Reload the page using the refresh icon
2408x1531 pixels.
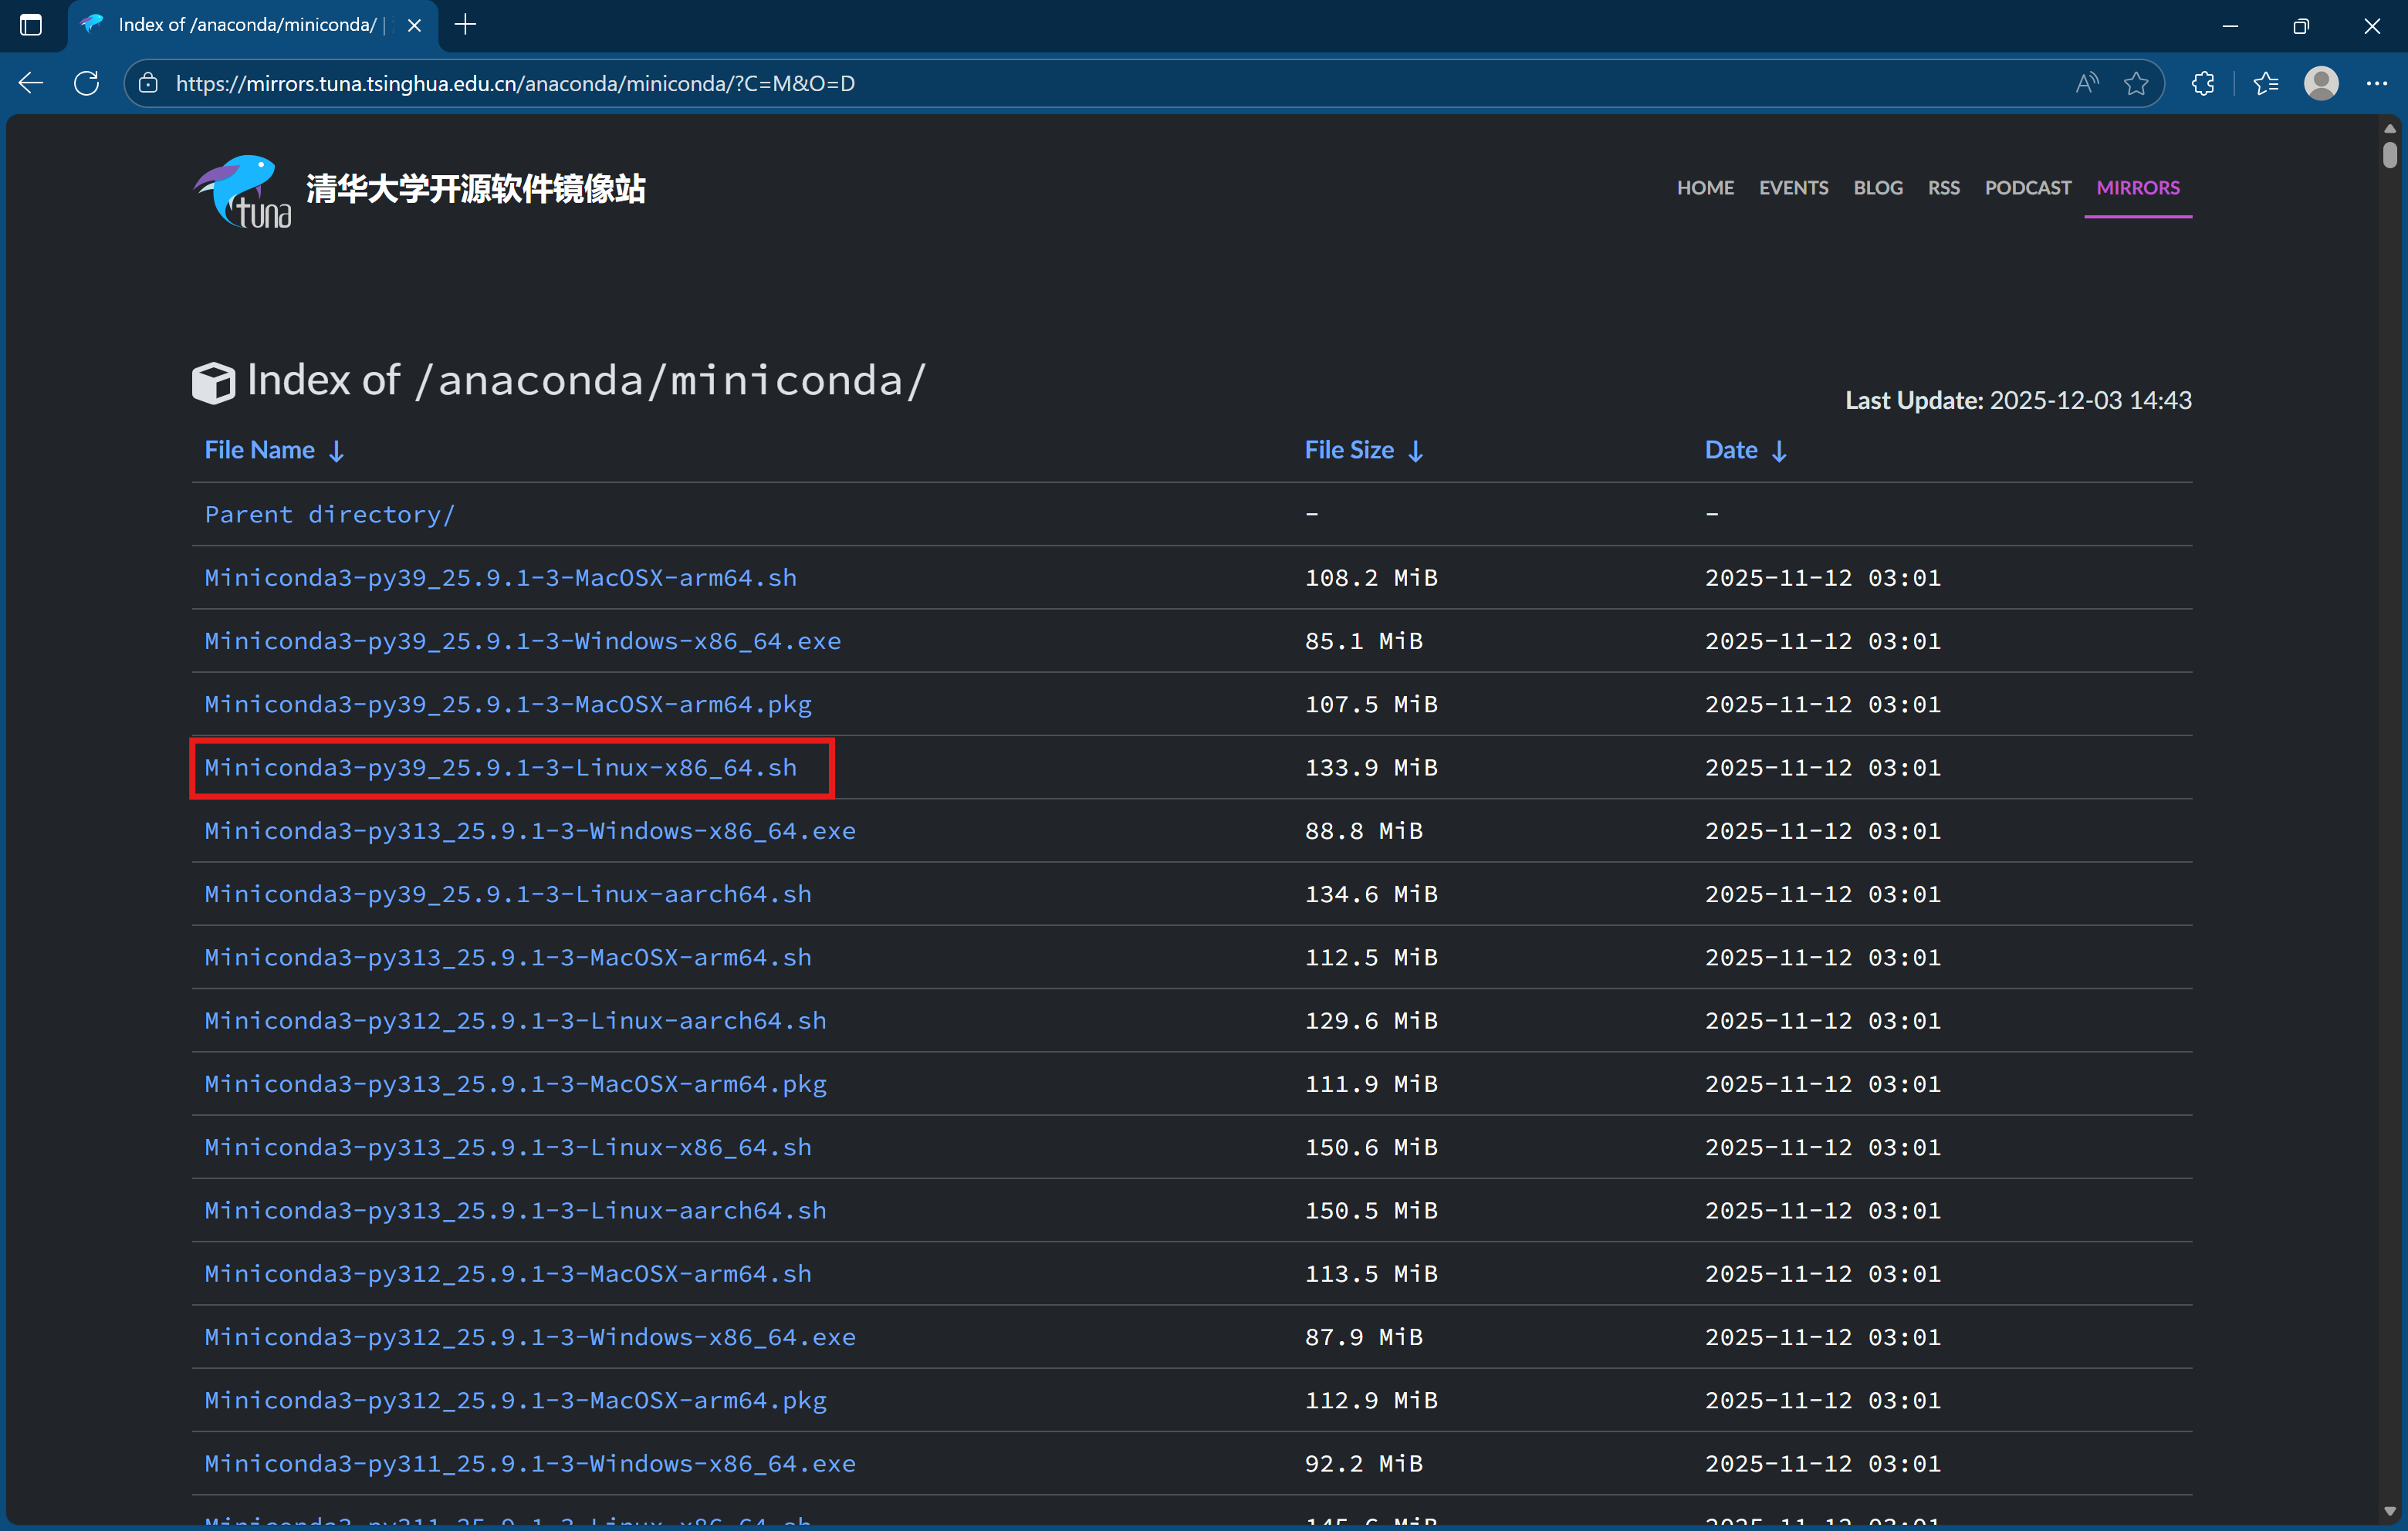click(x=86, y=83)
